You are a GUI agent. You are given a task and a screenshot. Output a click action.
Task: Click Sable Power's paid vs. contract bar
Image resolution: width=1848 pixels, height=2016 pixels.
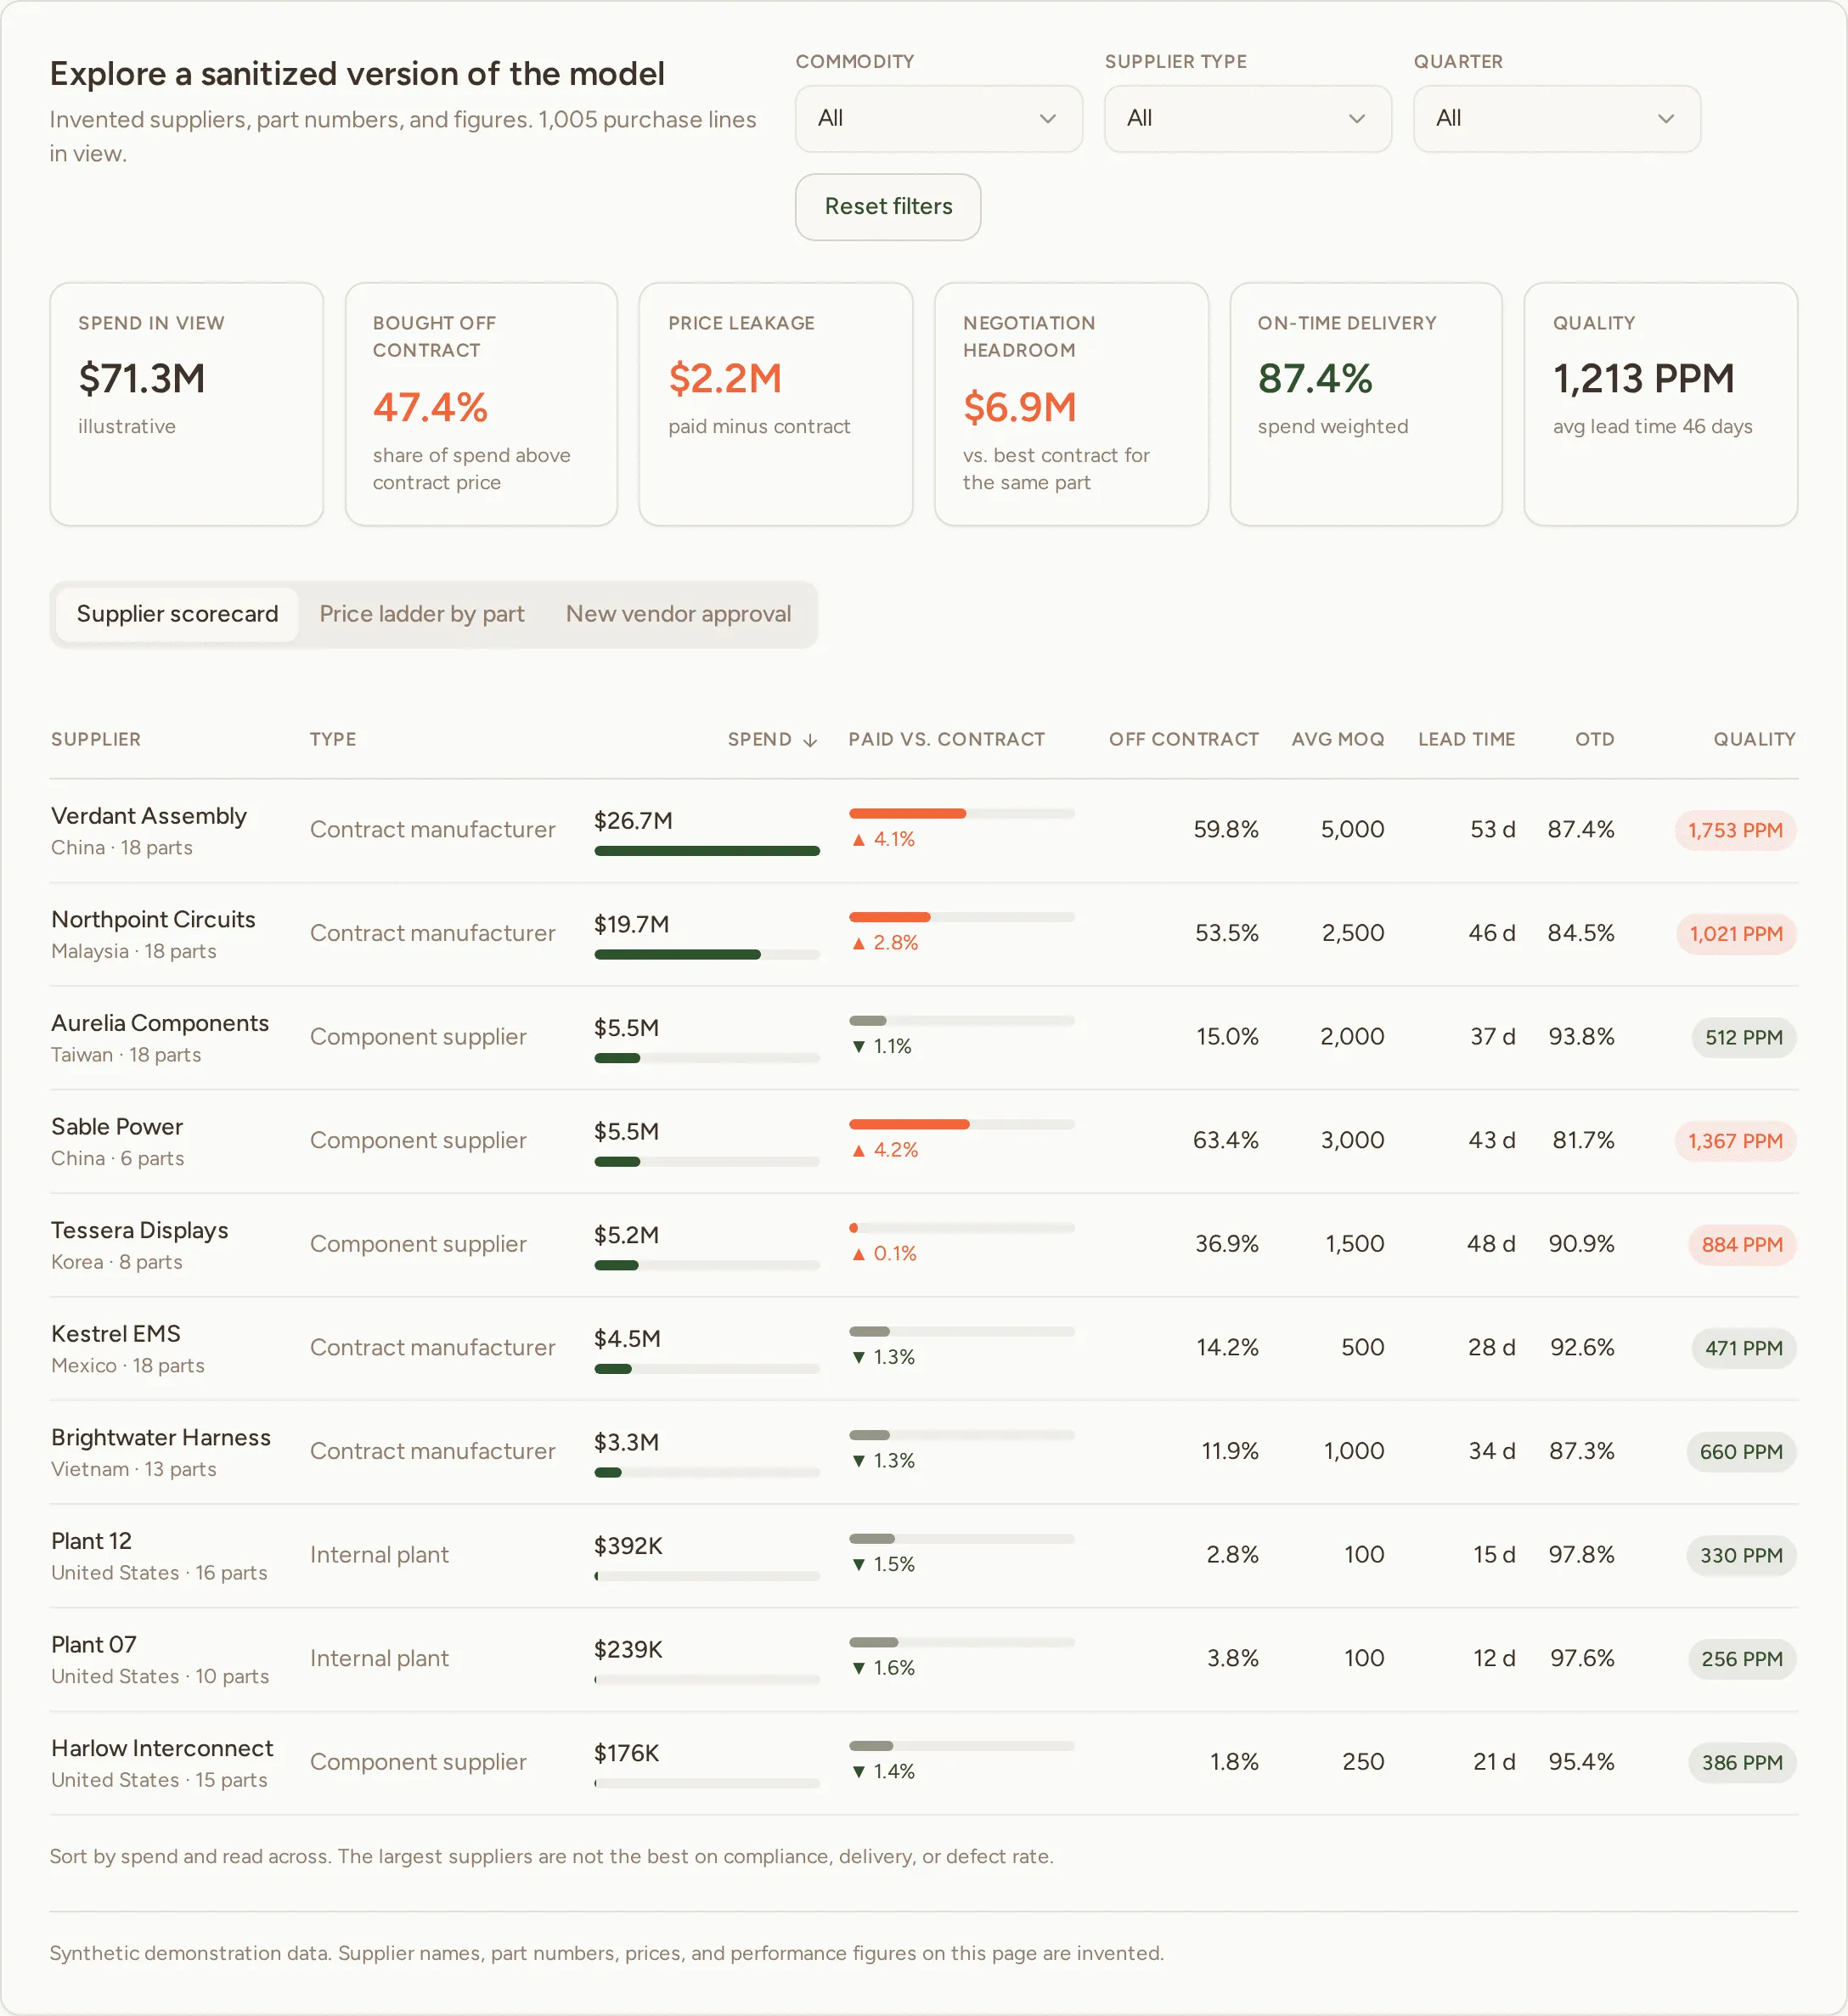coord(961,1124)
